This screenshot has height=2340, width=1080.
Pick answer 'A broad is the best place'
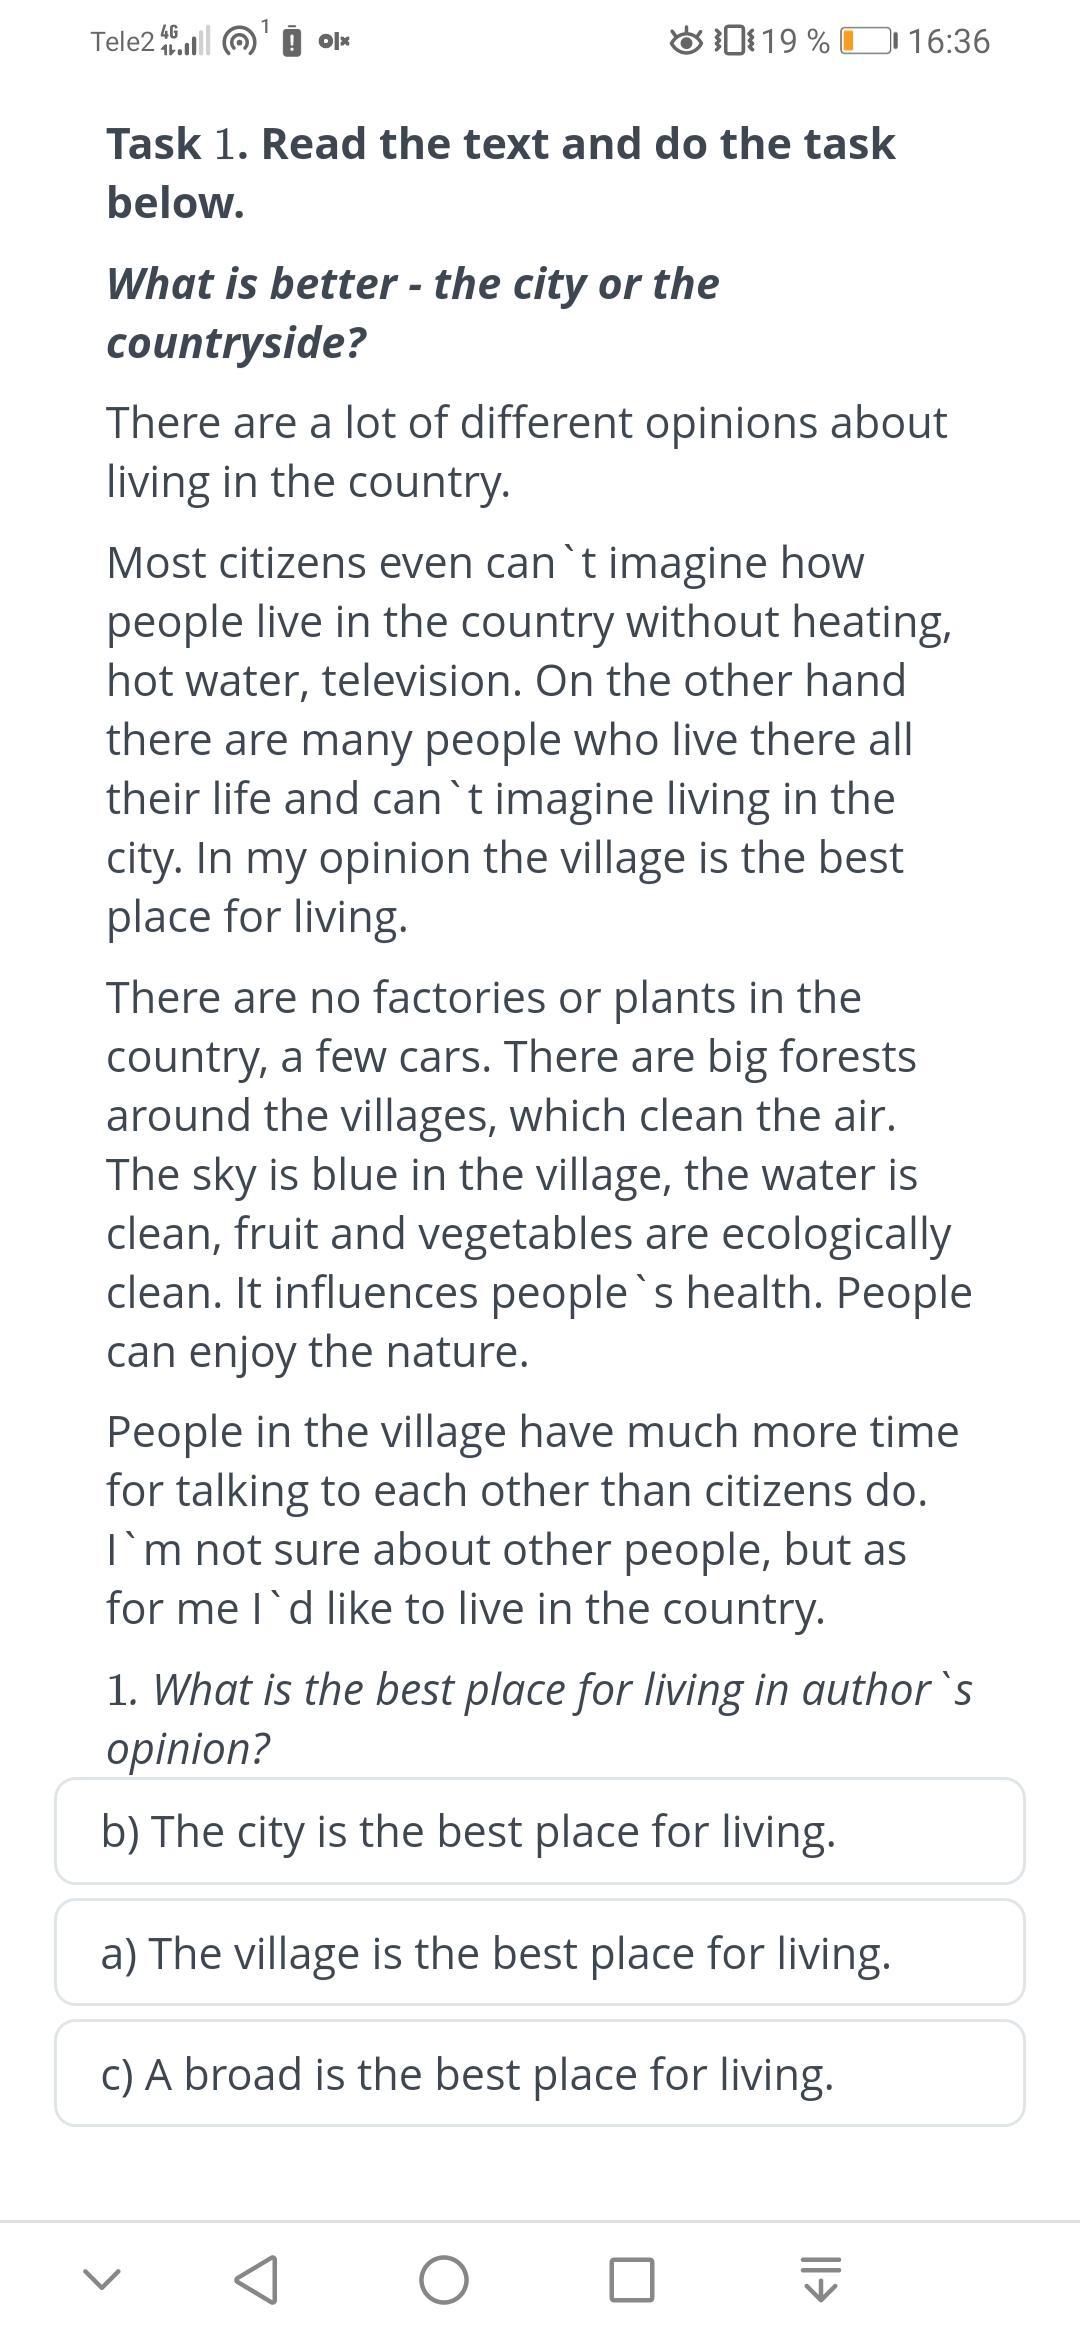[x=540, y=2073]
